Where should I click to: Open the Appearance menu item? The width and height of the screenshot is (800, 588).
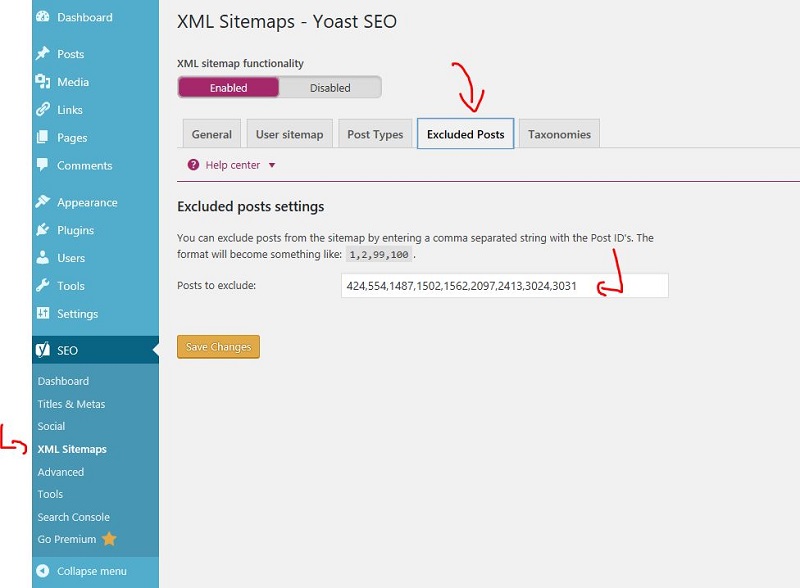pos(95,202)
